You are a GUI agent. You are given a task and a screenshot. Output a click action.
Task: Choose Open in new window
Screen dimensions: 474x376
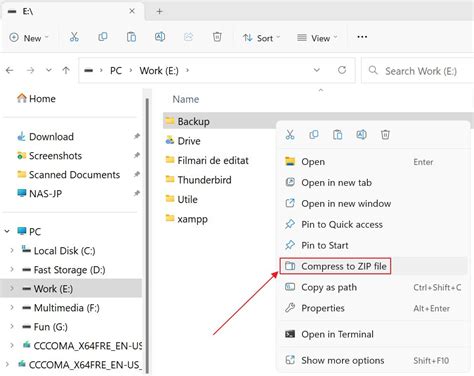click(x=373, y=203)
